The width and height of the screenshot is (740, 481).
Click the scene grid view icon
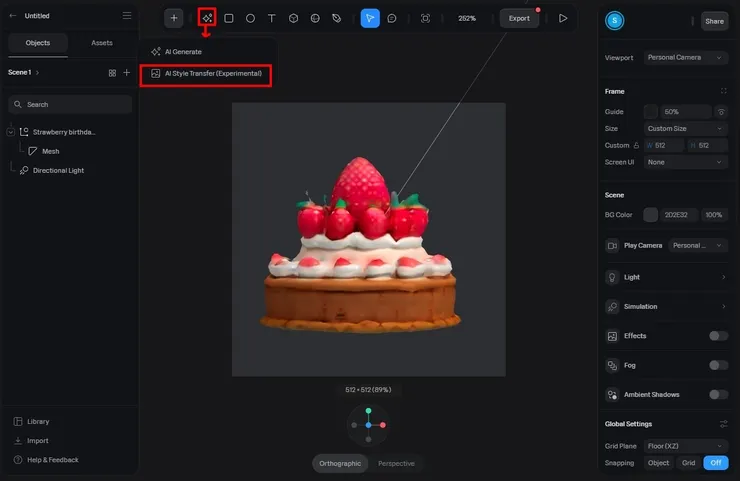(112, 73)
